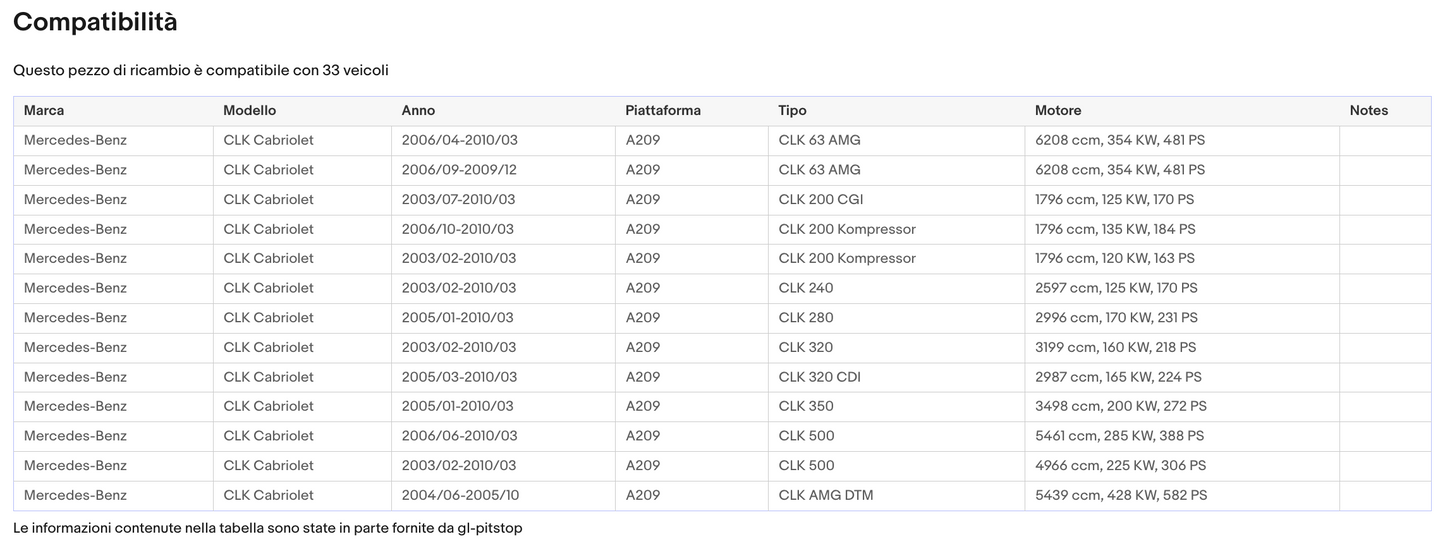Select the 2004/06-2005/10 year cell
1445x551 pixels.
(460, 495)
